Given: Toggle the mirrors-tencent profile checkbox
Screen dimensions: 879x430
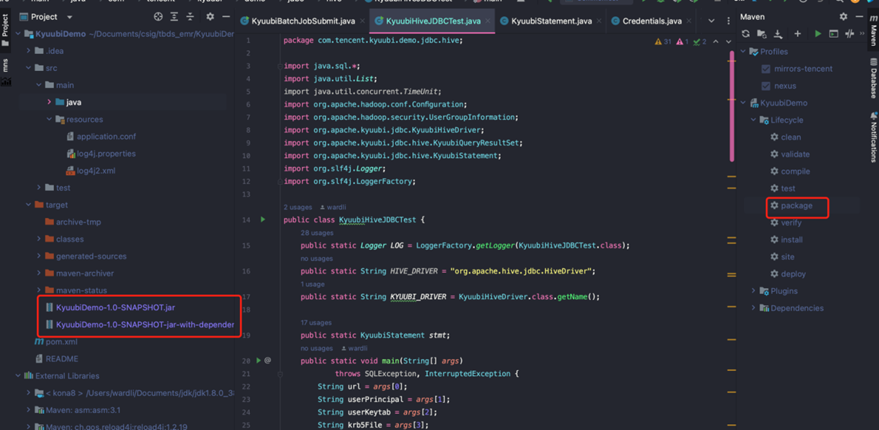Looking at the screenshot, I should [x=766, y=69].
